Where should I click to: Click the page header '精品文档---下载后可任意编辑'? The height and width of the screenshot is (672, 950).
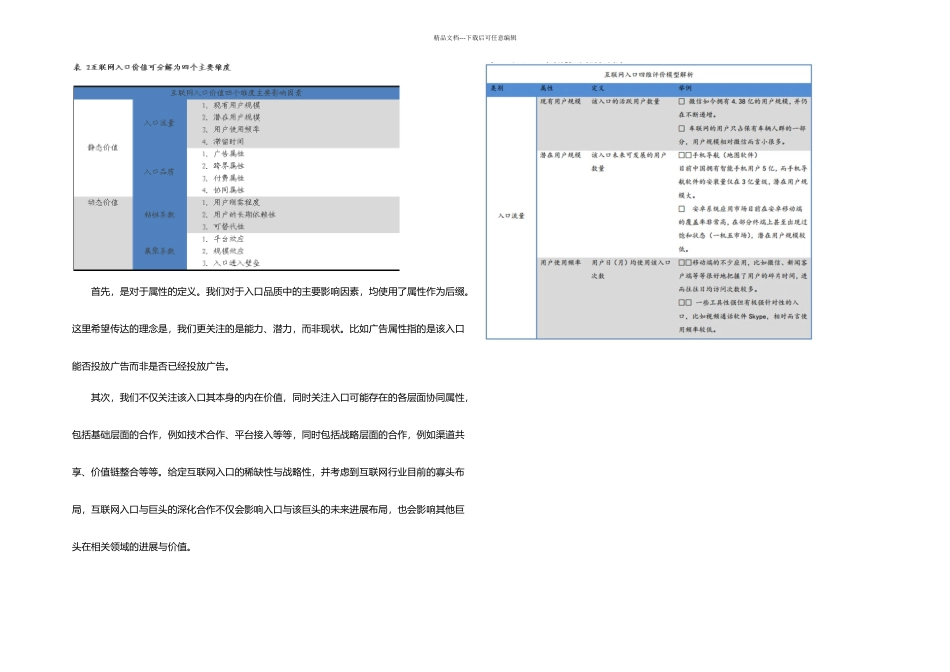[x=475, y=38]
